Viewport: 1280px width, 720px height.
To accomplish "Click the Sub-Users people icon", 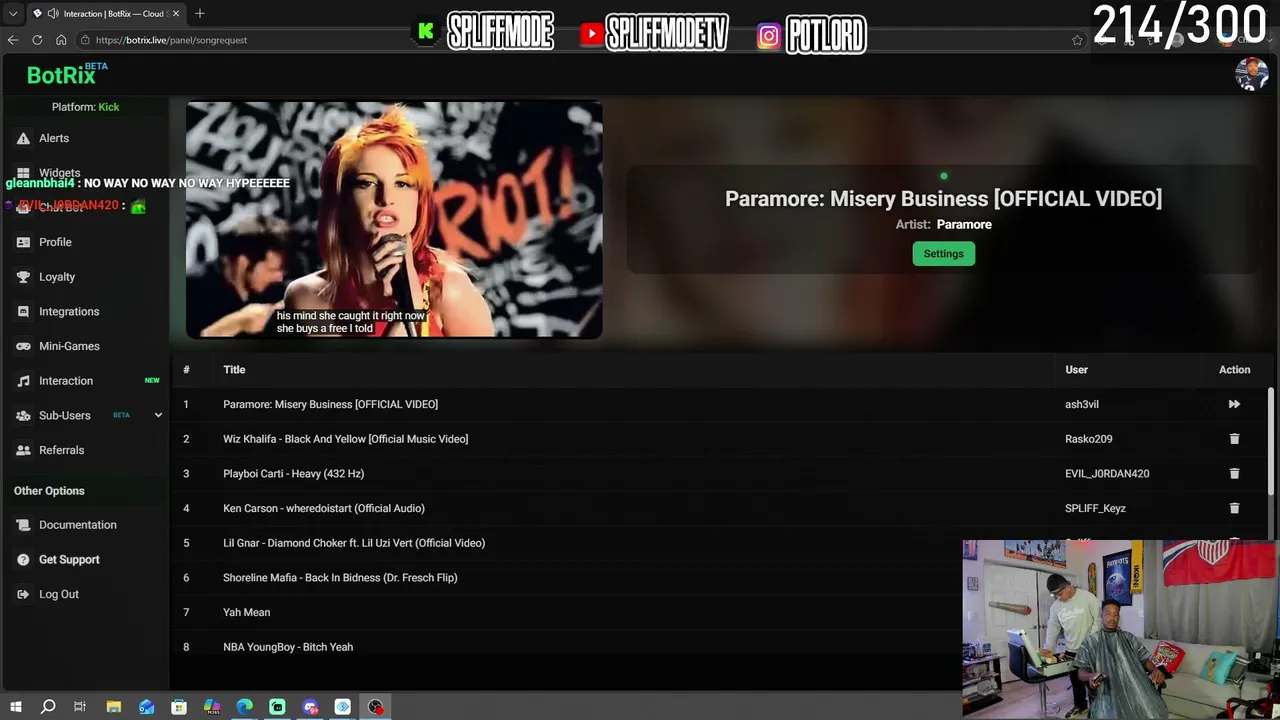I will (x=23, y=416).
